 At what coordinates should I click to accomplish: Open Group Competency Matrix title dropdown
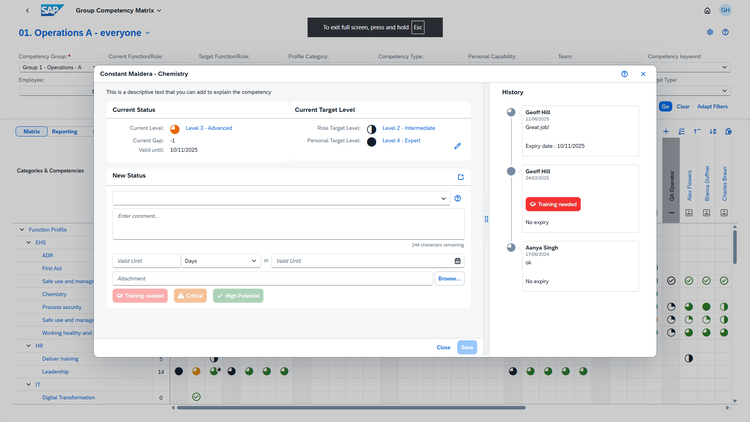[159, 11]
